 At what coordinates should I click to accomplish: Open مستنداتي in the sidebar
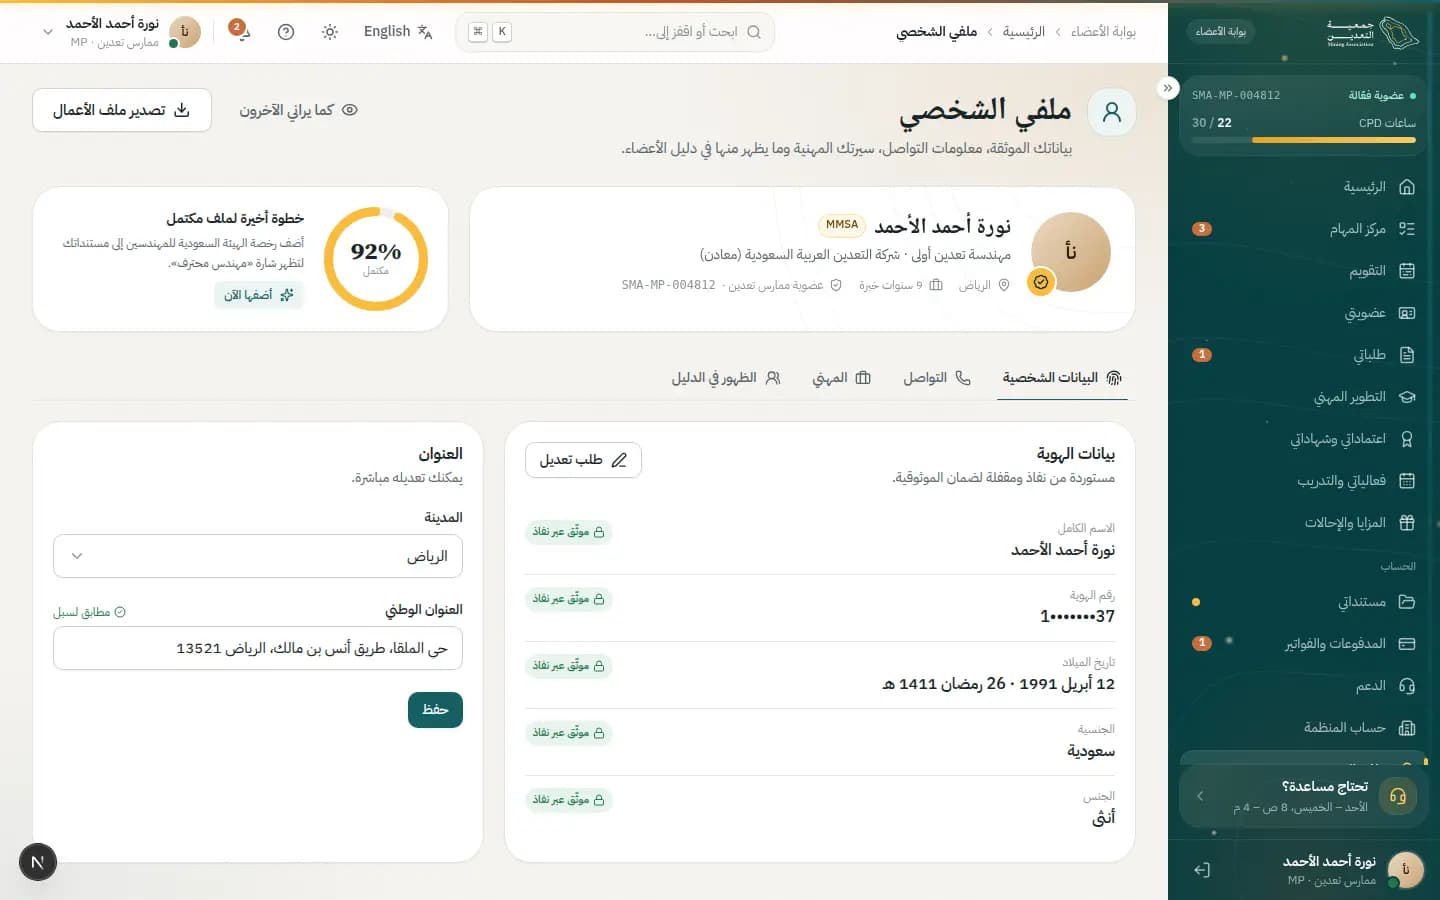point(1304,602)
